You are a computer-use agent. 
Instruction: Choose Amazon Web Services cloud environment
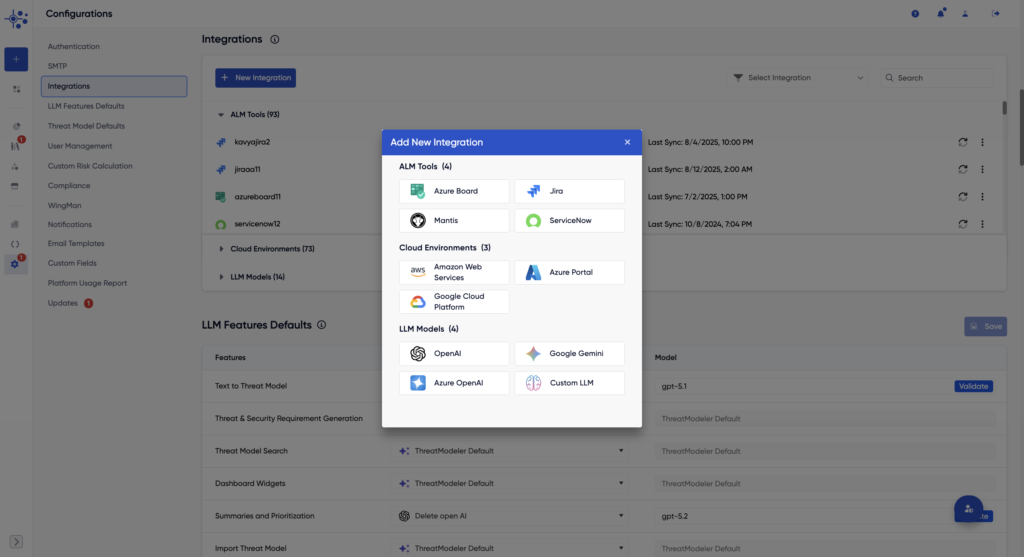454,272
